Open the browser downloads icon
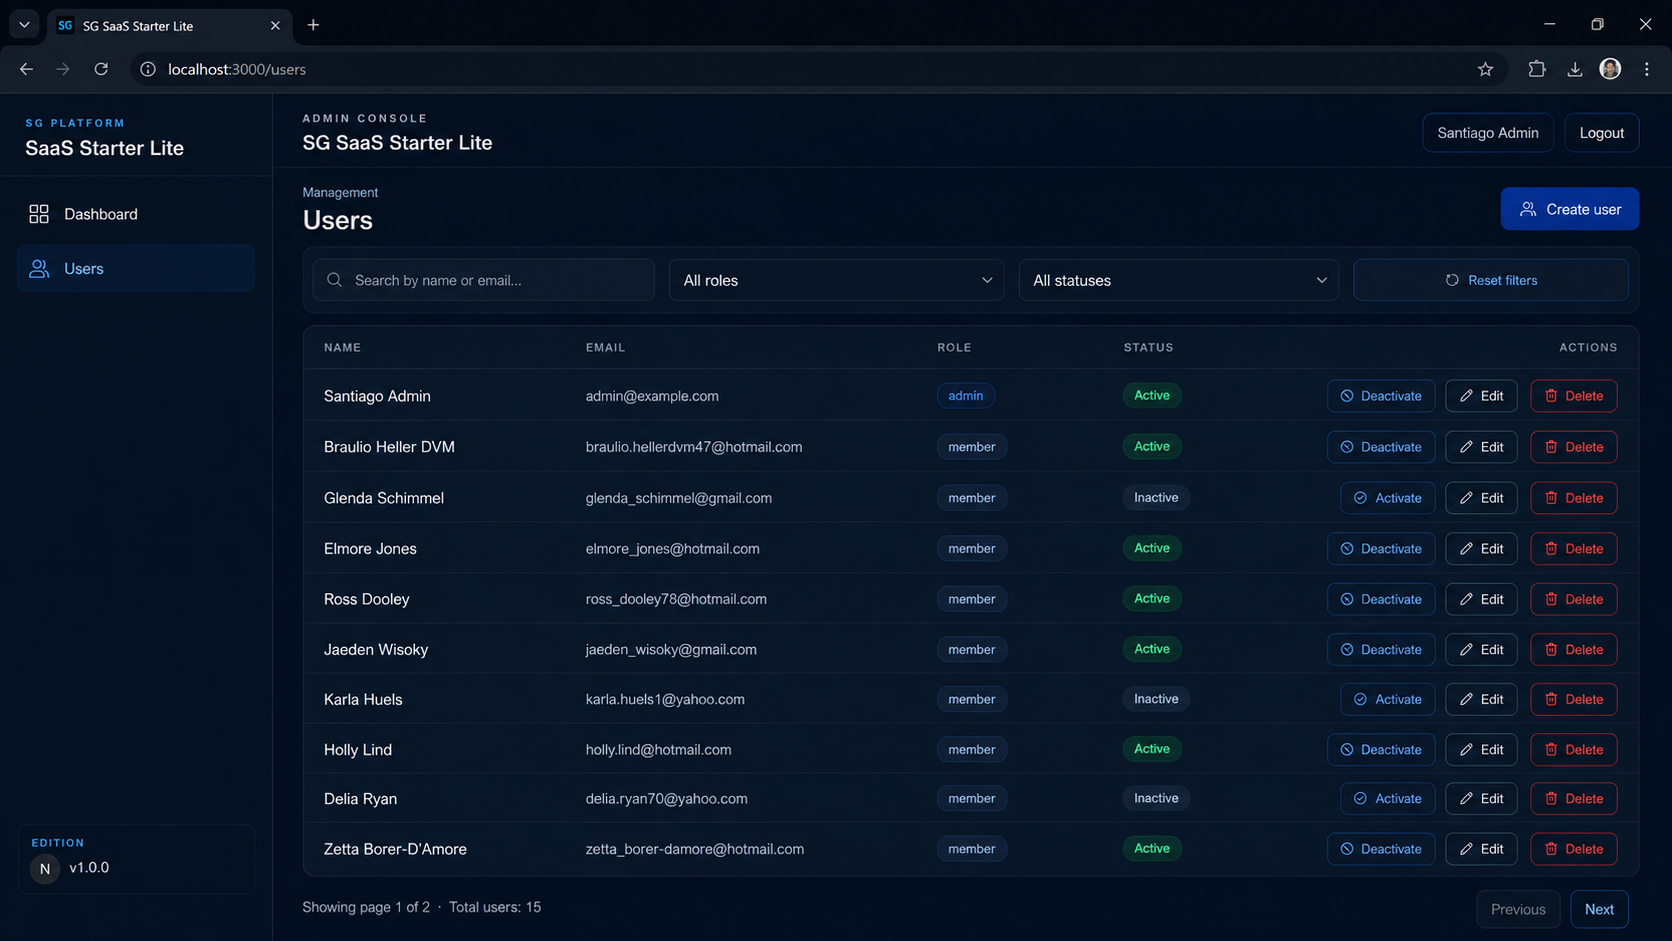 [x=1575, y=69]
